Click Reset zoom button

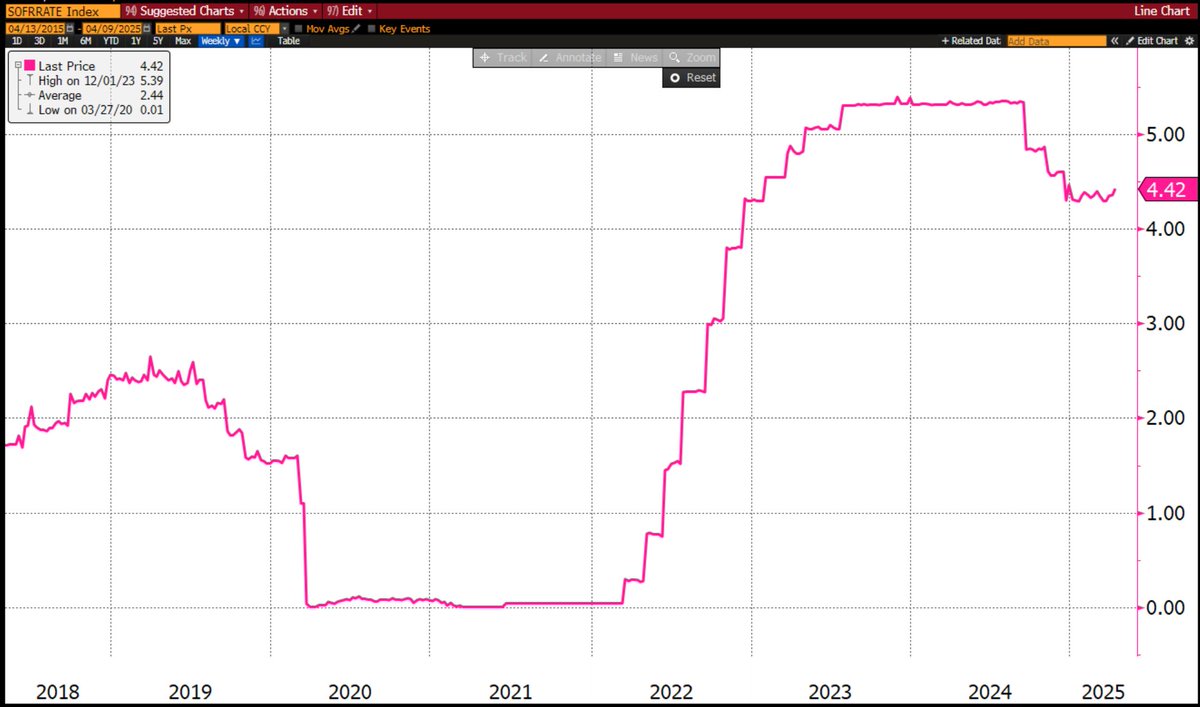[x=692, y=77]
